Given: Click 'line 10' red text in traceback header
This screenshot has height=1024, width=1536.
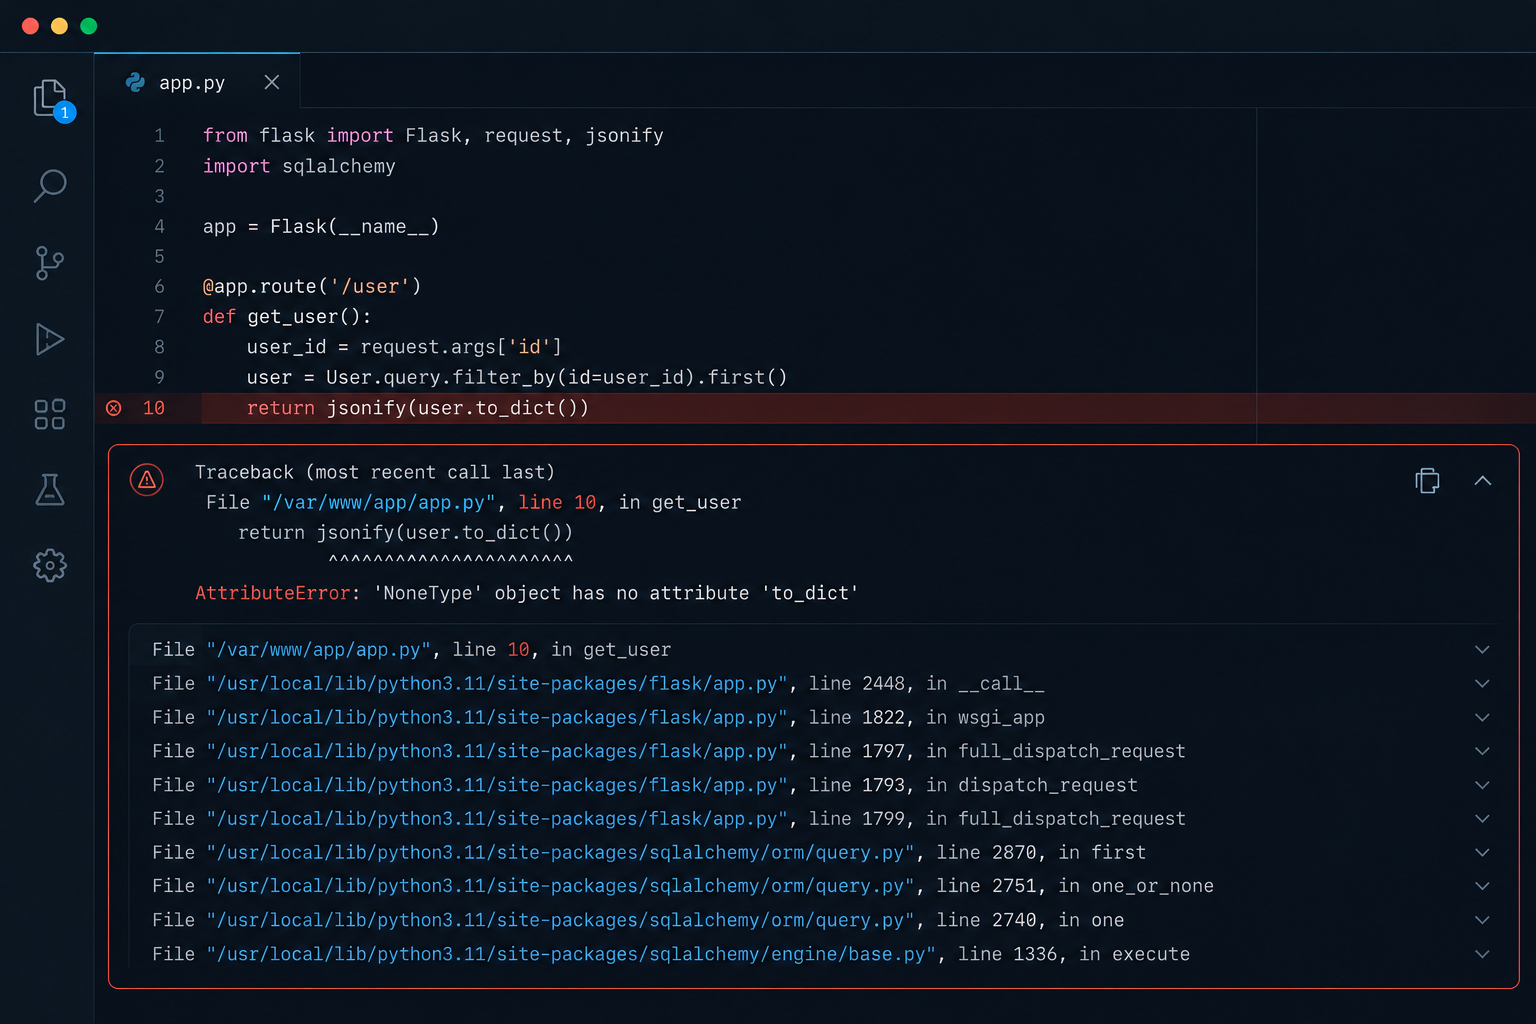Looking at the screenshot, I should coord(557,502).
